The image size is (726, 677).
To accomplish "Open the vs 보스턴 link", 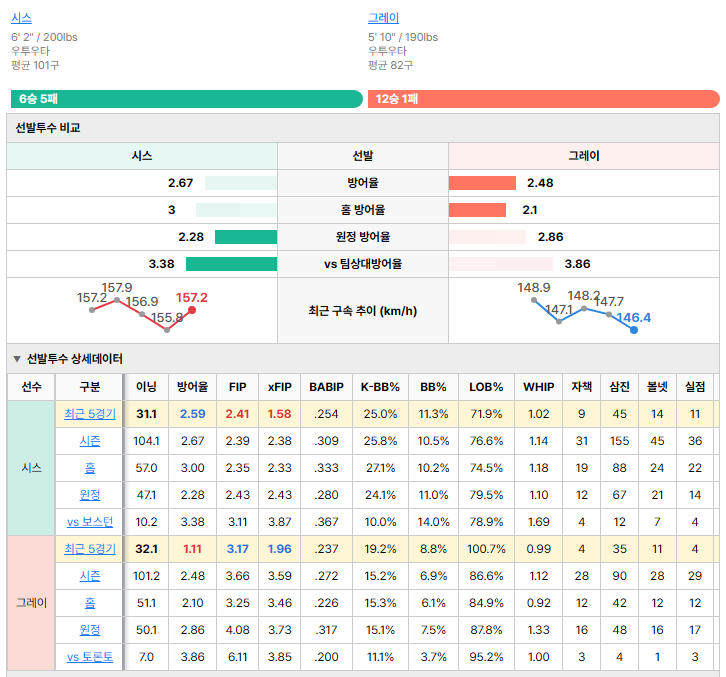I will [90, 522].
